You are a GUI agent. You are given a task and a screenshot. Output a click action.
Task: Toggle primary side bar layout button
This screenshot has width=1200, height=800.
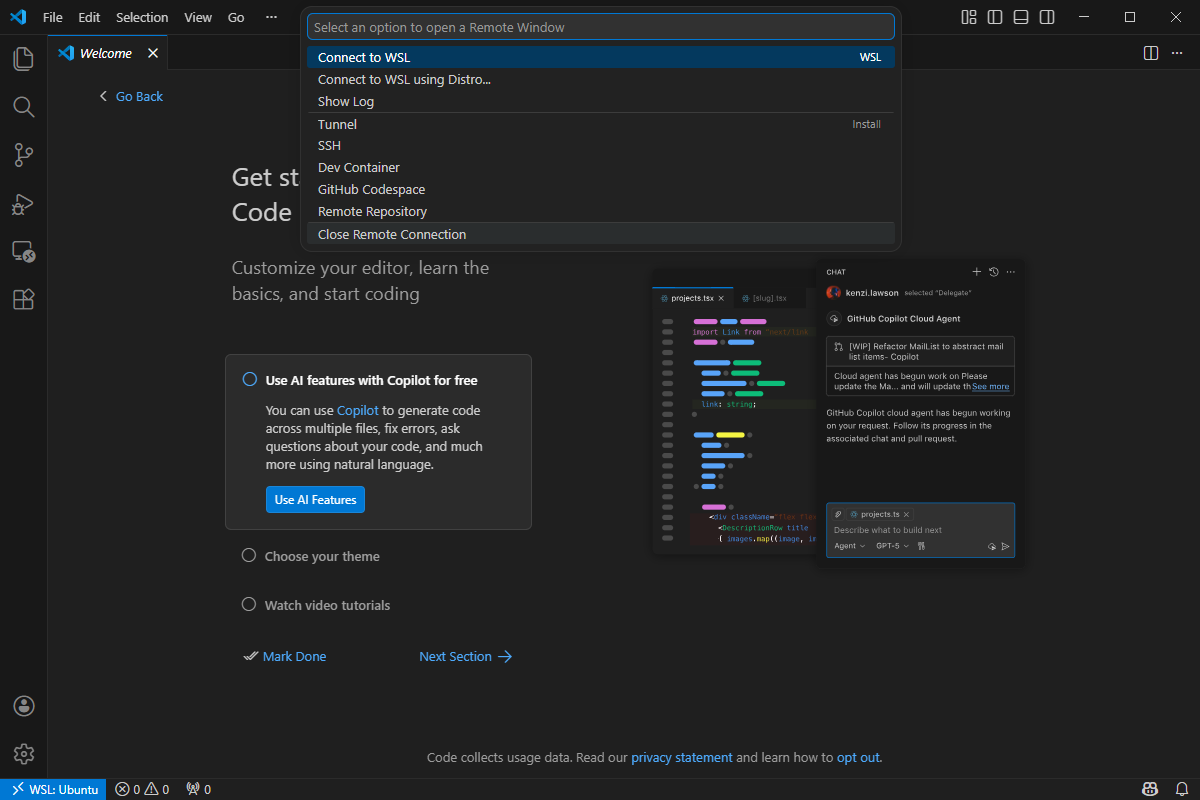tap(994, 17)
